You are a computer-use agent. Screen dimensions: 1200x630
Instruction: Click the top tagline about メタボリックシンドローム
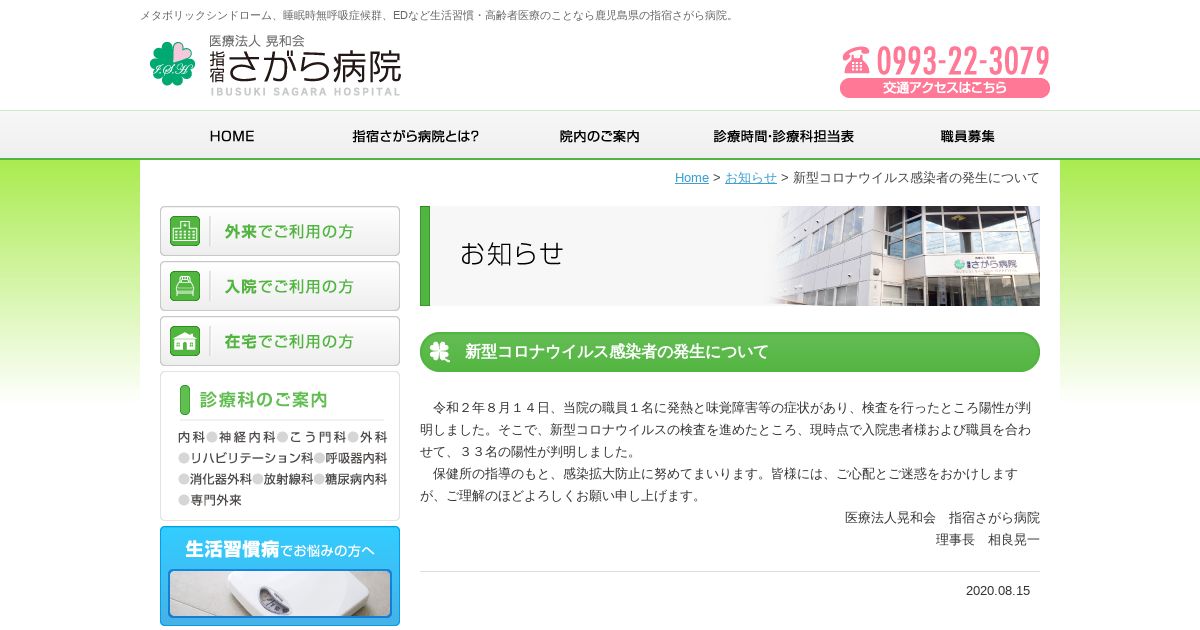438,15
